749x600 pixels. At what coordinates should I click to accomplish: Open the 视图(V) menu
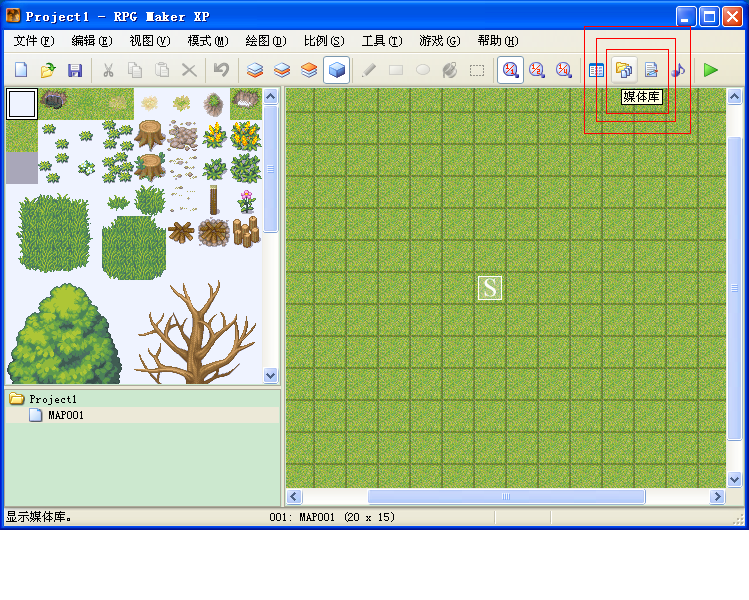tap(150, 41)
